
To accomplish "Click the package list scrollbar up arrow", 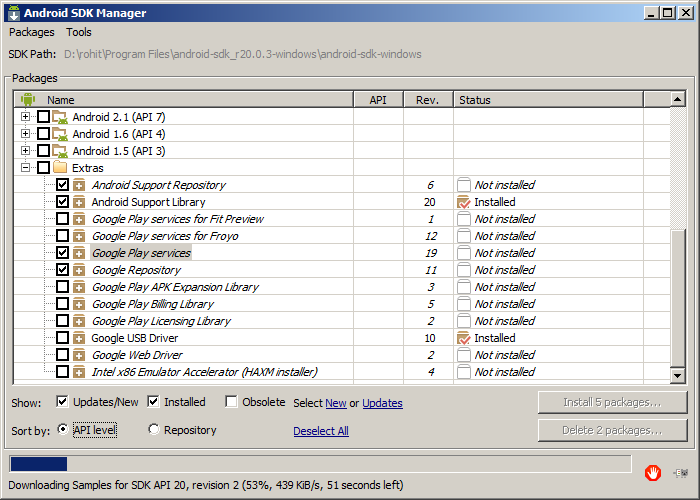I will 678,99.
